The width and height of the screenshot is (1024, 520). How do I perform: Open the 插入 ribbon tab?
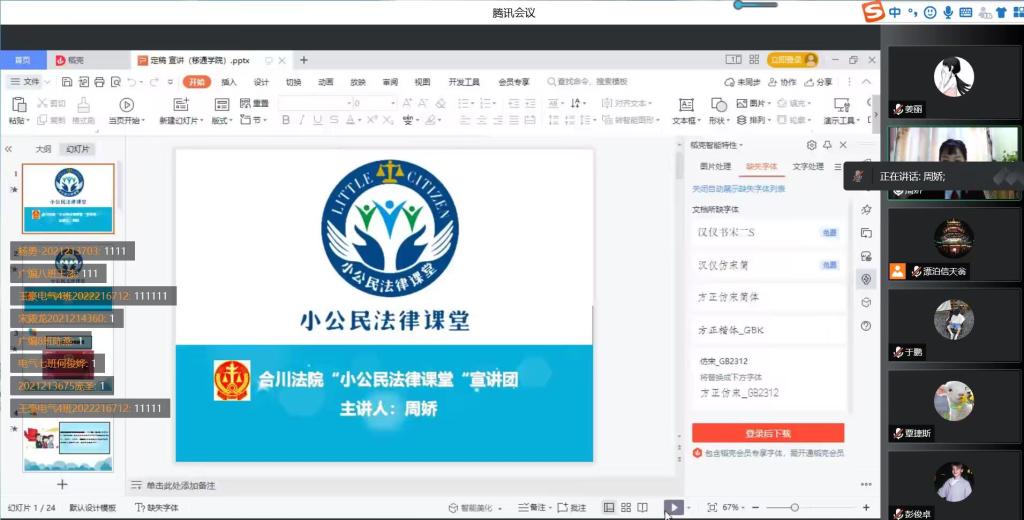click(229, 82)
